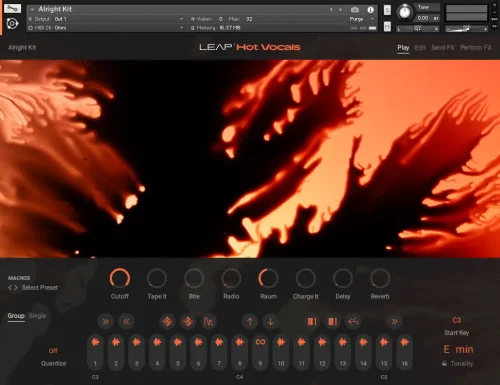Change the E min tonality setting
Image resolution: width=500 pixels, height=385 pixels.
click(458, 349)
